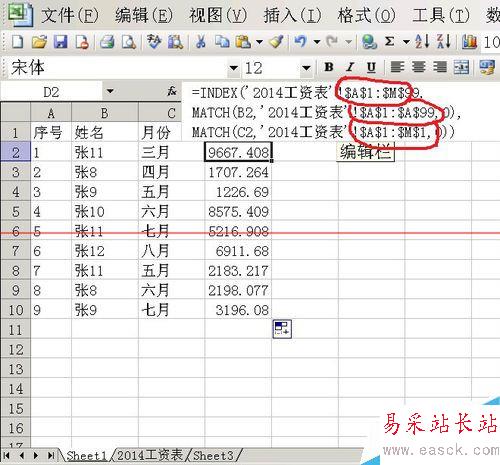
Task: Toggle bold formatting
Action: point(329,67)
